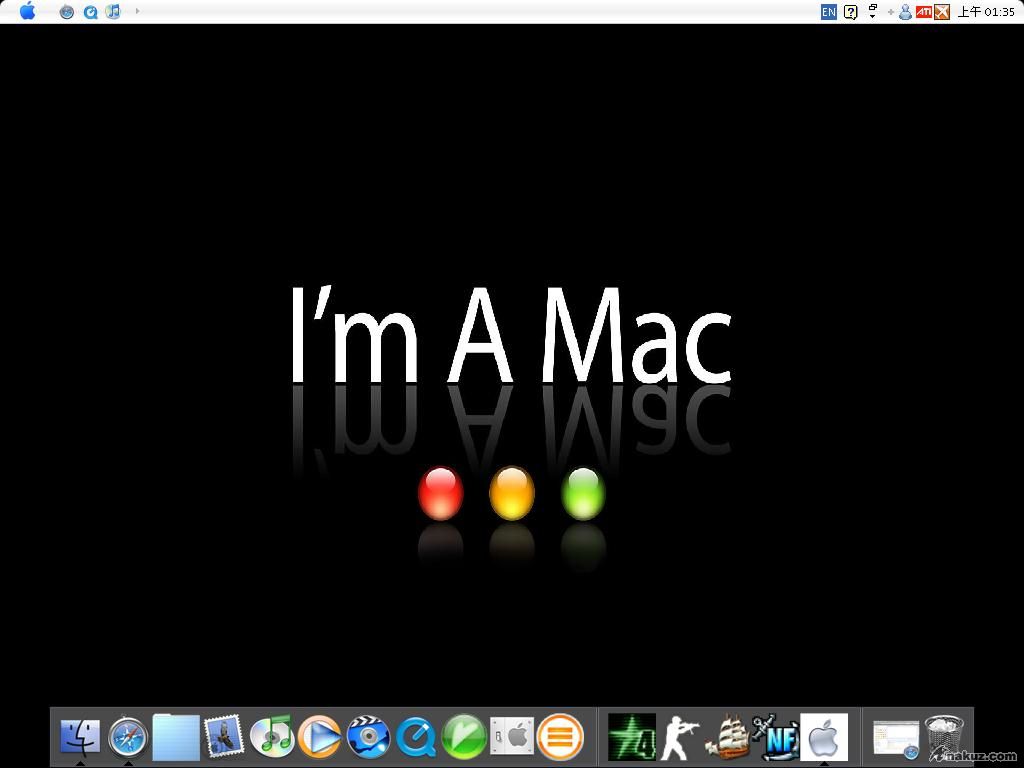This screenshot has height=768, width=1024.
Task: Open the DVD player clapperboard icon in dock
Action: click(368, 737)
